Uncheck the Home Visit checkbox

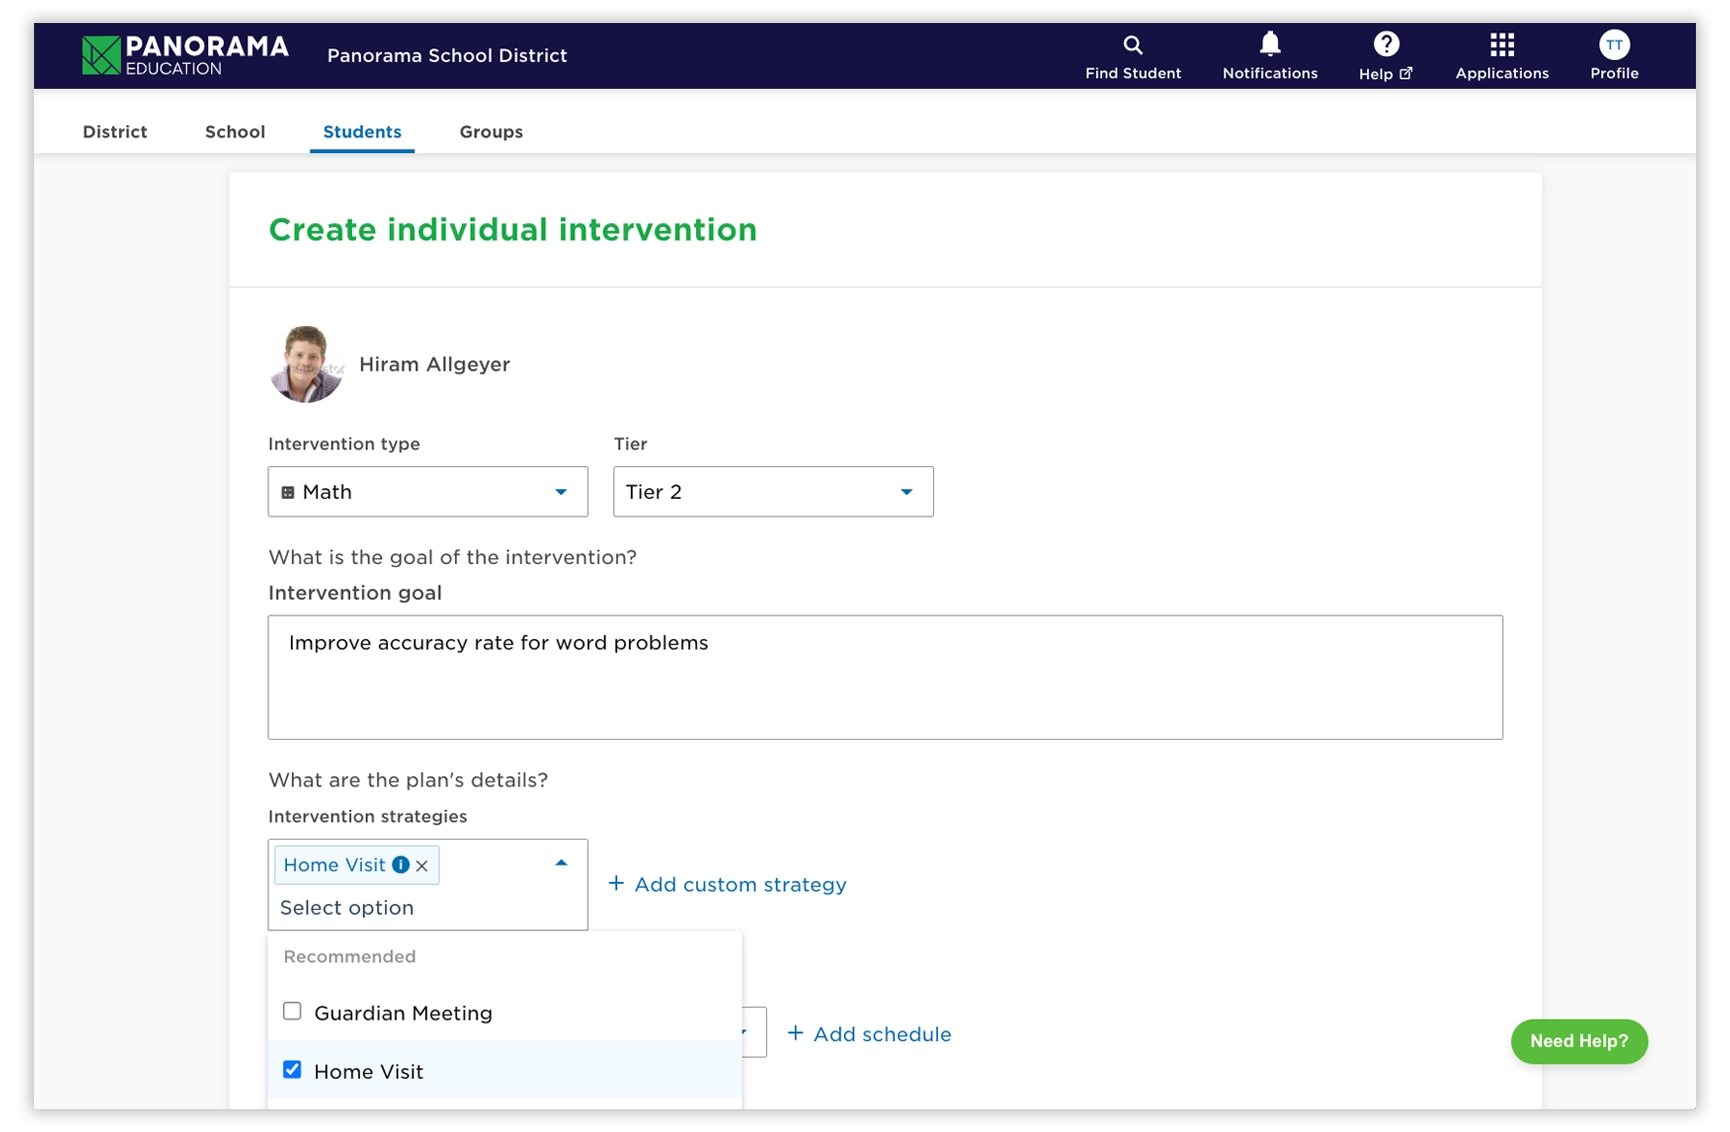pyautogui.click(x=292, y=1070)
